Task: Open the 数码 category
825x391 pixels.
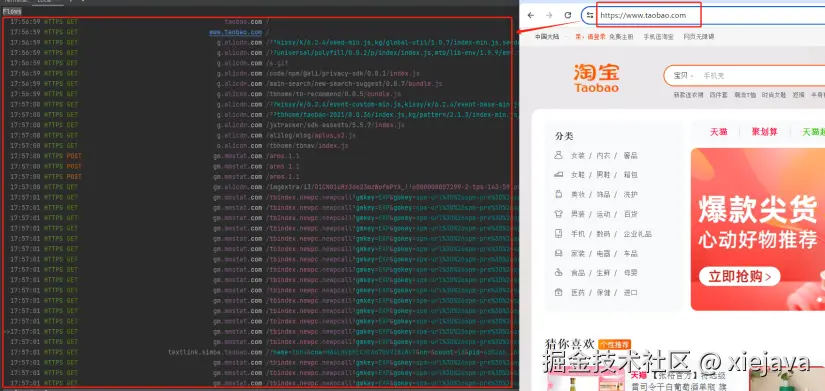Action: tap(603, 234)
